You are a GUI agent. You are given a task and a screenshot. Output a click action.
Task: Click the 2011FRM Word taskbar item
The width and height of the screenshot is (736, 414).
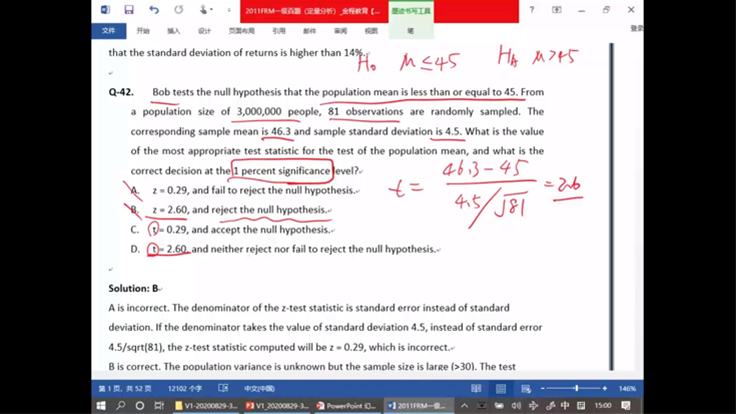tap(419, 406)
